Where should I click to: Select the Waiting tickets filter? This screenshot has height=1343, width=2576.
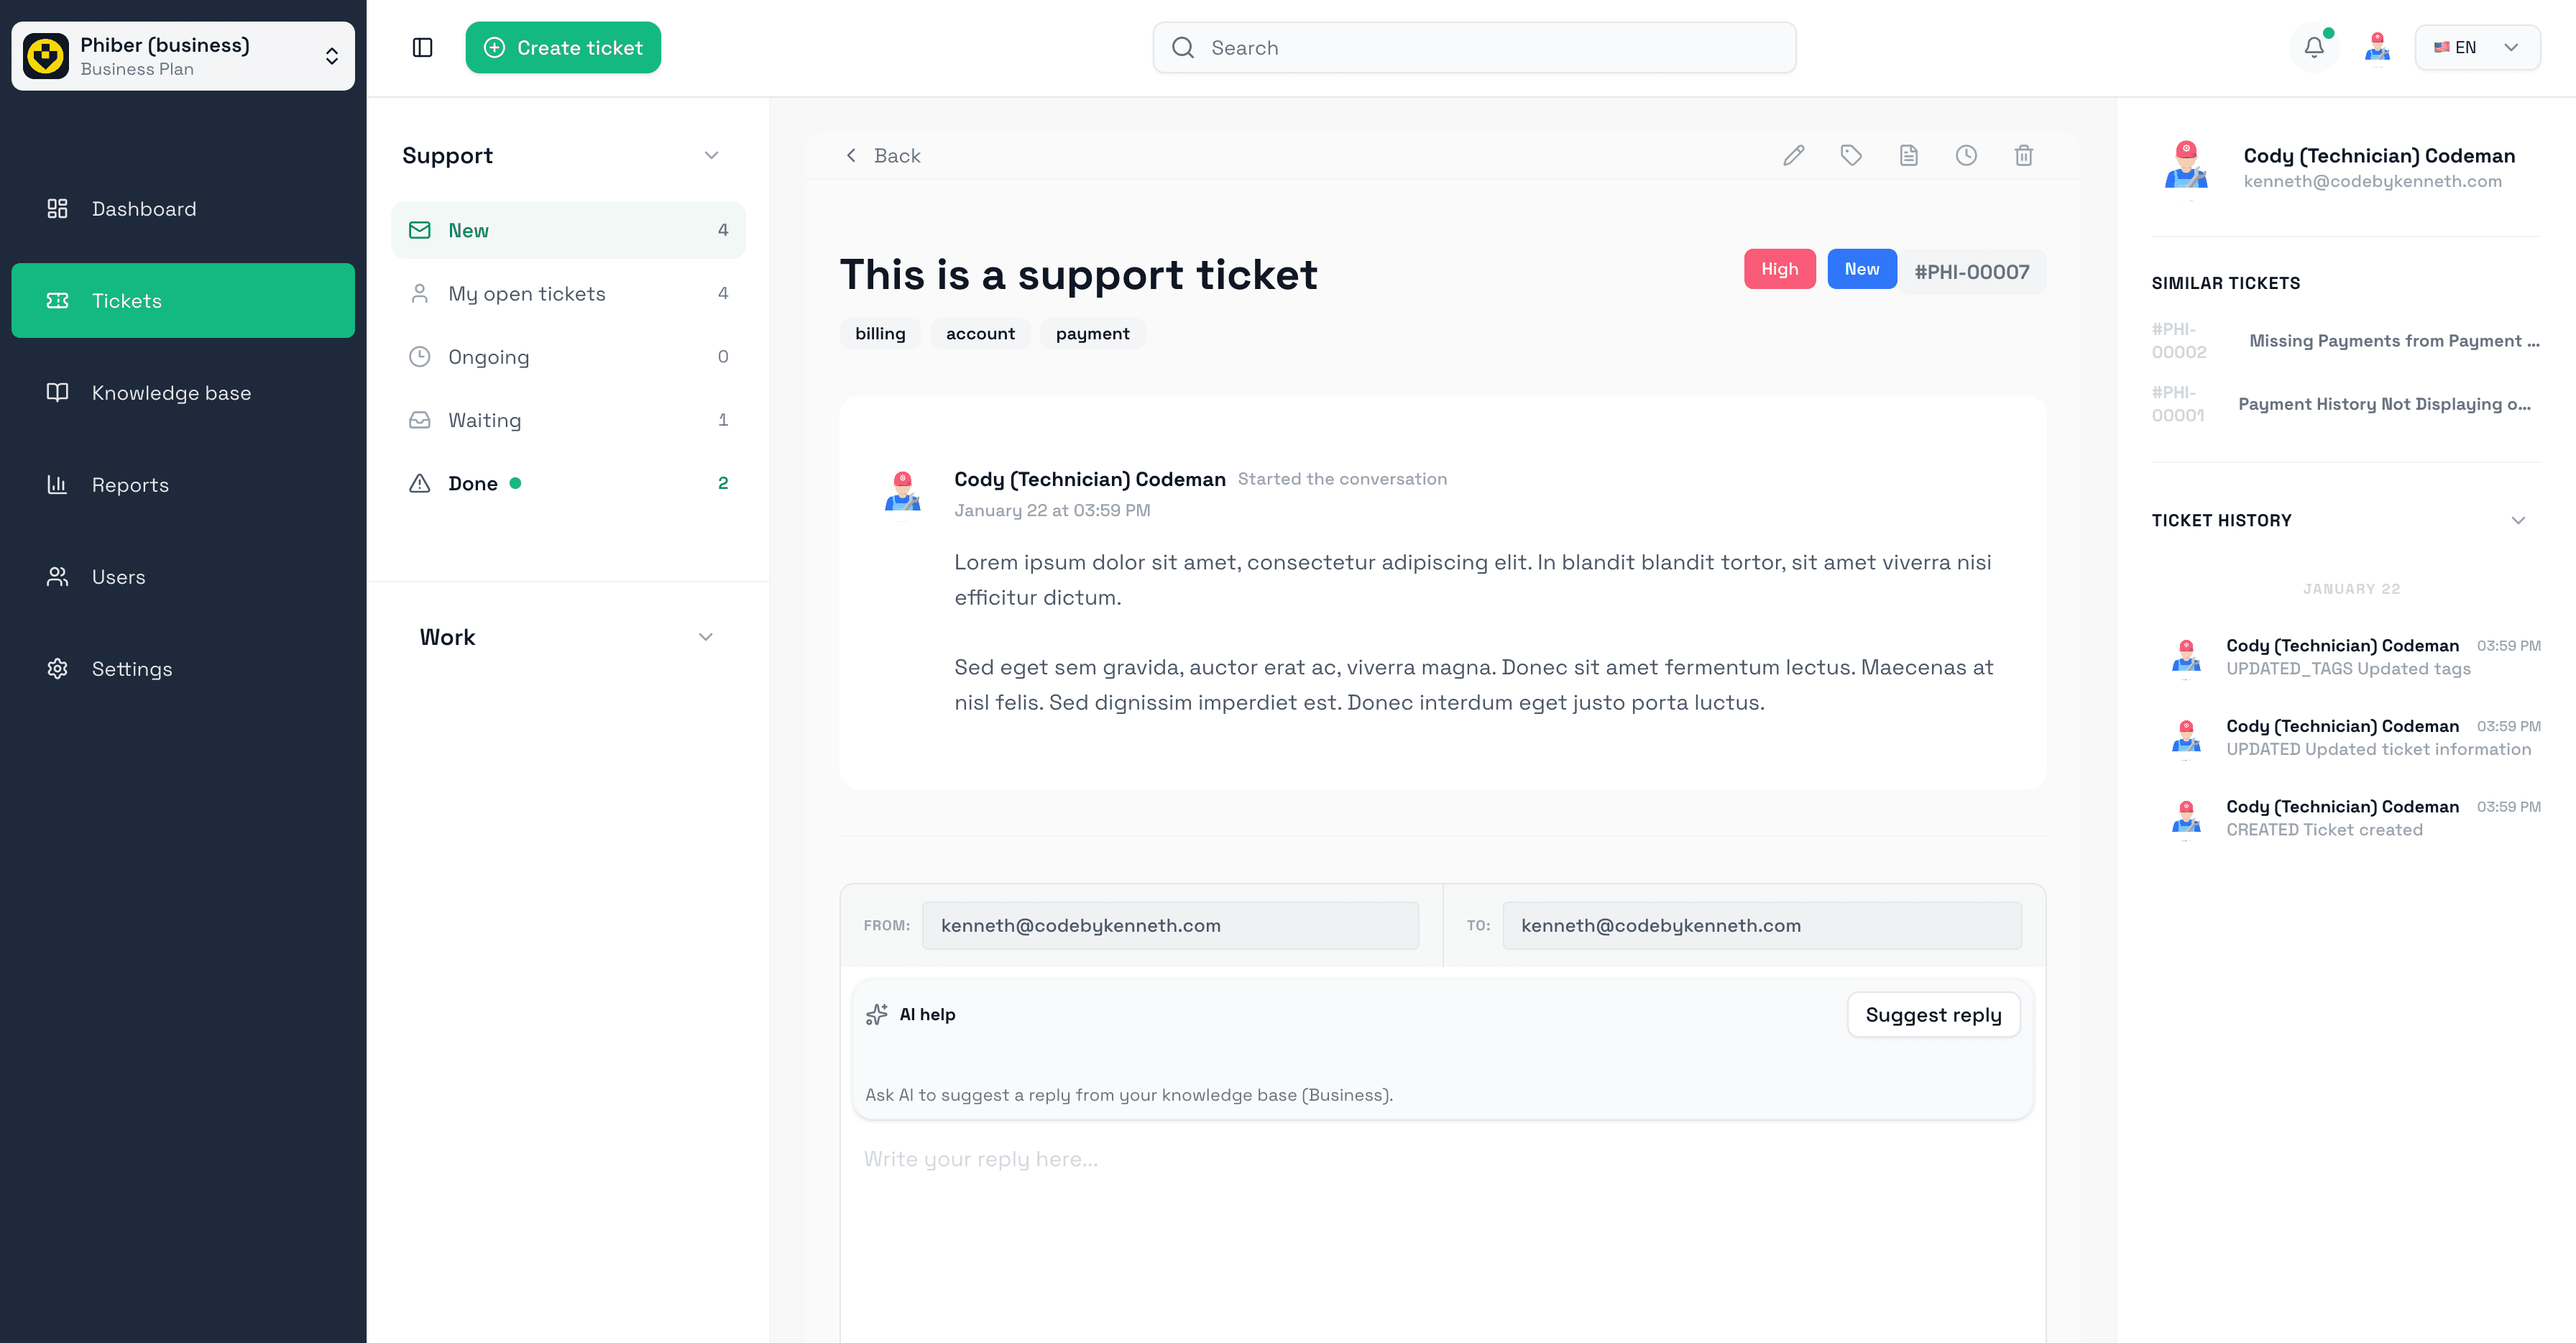[x=484, y=420]
